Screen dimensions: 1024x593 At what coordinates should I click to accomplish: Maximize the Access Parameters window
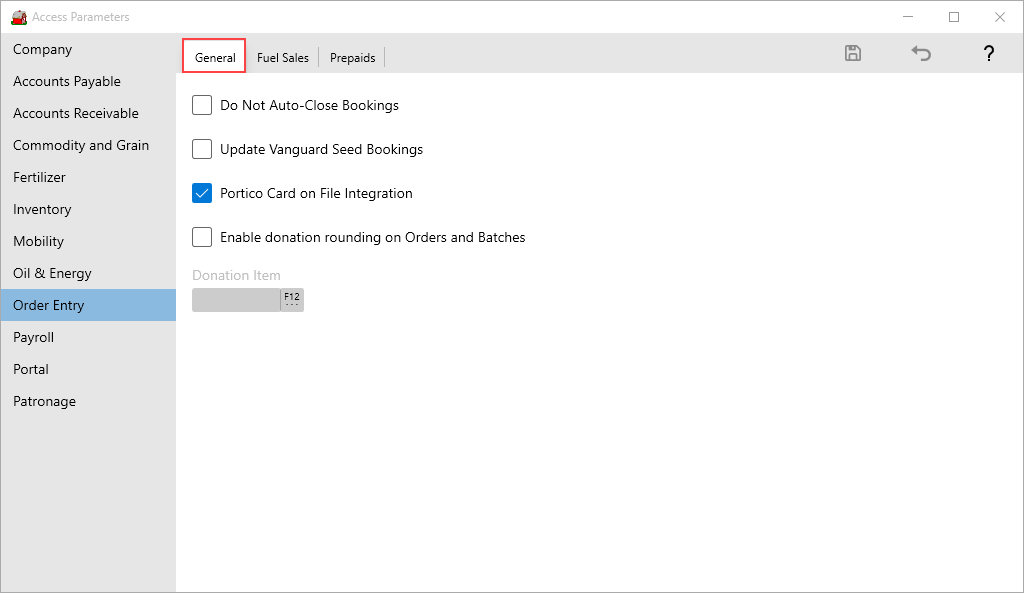click(x=954, y=17)
